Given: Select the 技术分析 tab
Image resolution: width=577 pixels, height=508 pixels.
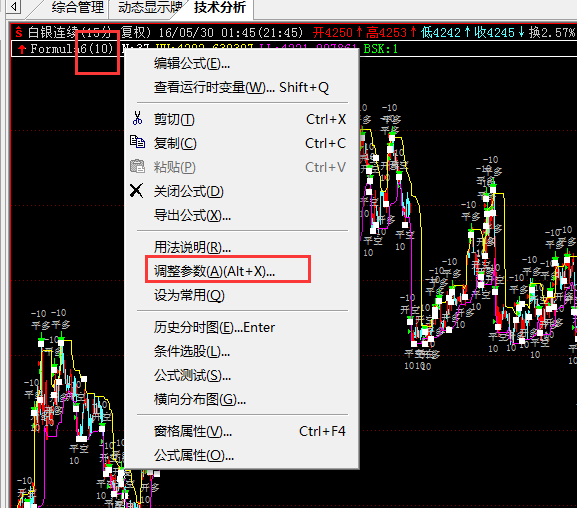Looking at the screenshot, I should point(220,7).
